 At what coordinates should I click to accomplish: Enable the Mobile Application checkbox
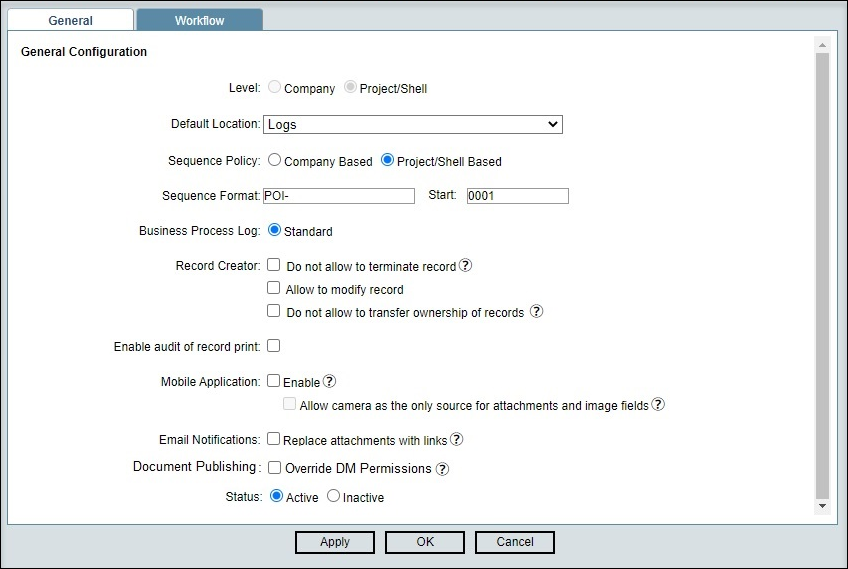click(274, 381)
